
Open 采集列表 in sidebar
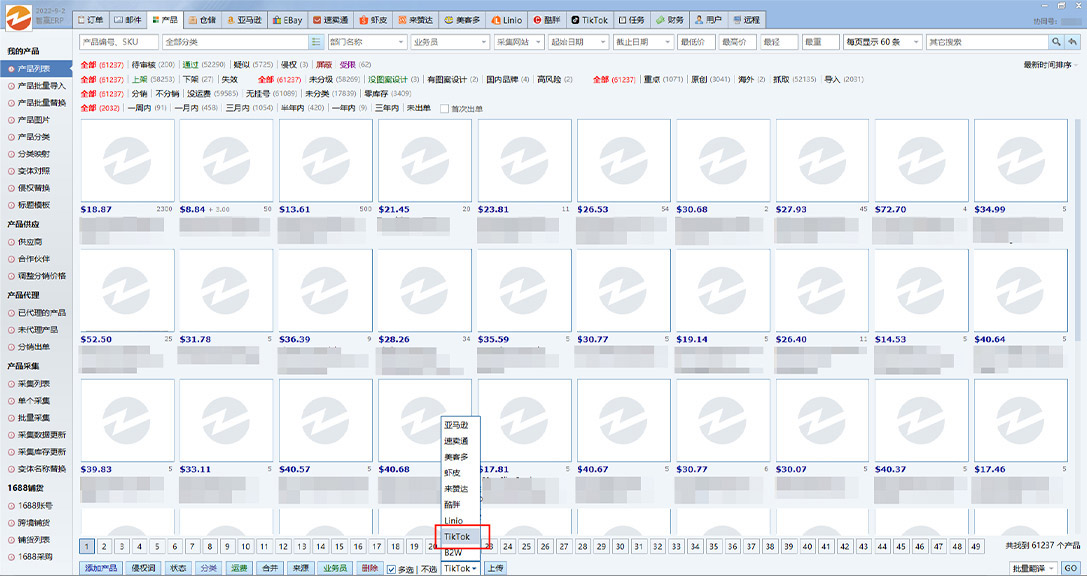[x=33, y=384]
